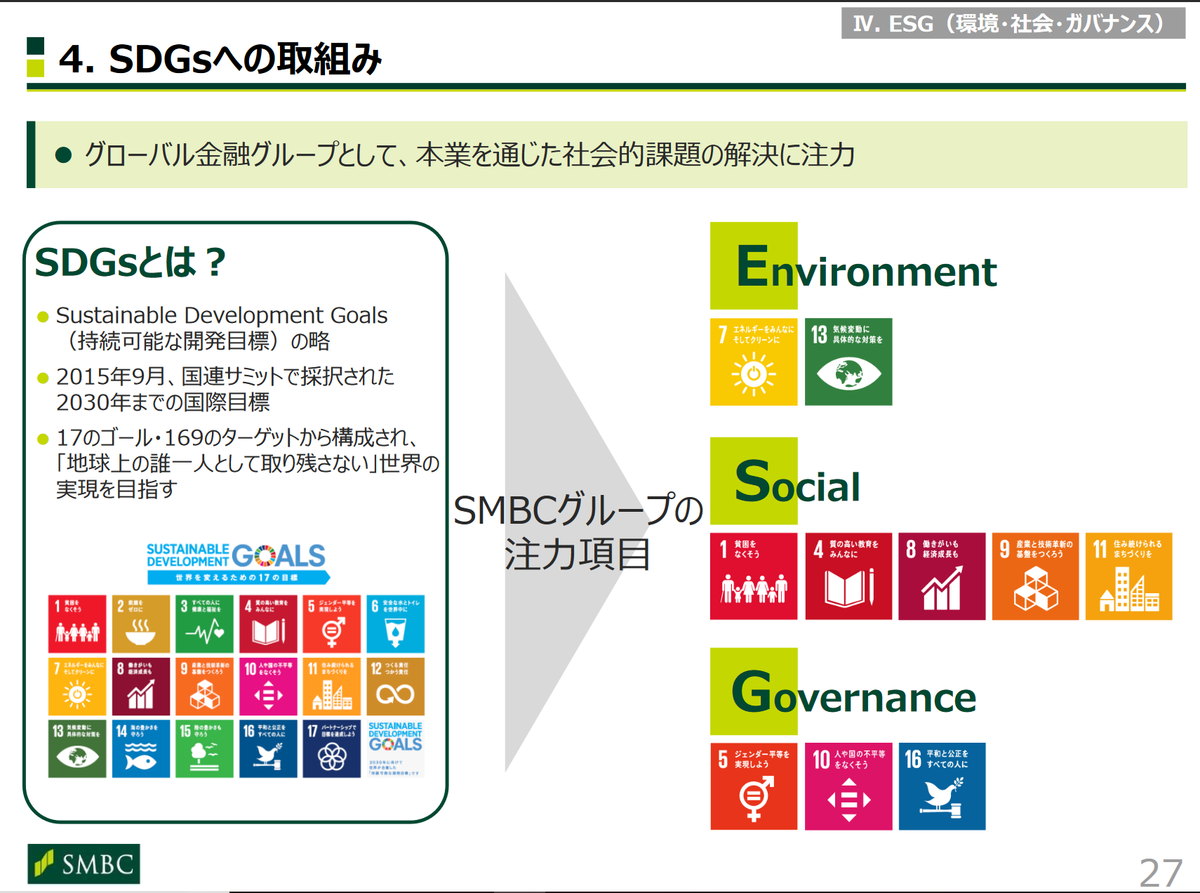Click the 'SDGsとは？' heading
The height and width of the screenshot is (893, 1200).
pos(131,263)
